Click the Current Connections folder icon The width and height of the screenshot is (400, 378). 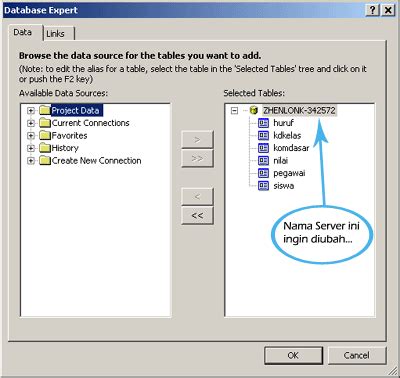[x=45, y=123]
